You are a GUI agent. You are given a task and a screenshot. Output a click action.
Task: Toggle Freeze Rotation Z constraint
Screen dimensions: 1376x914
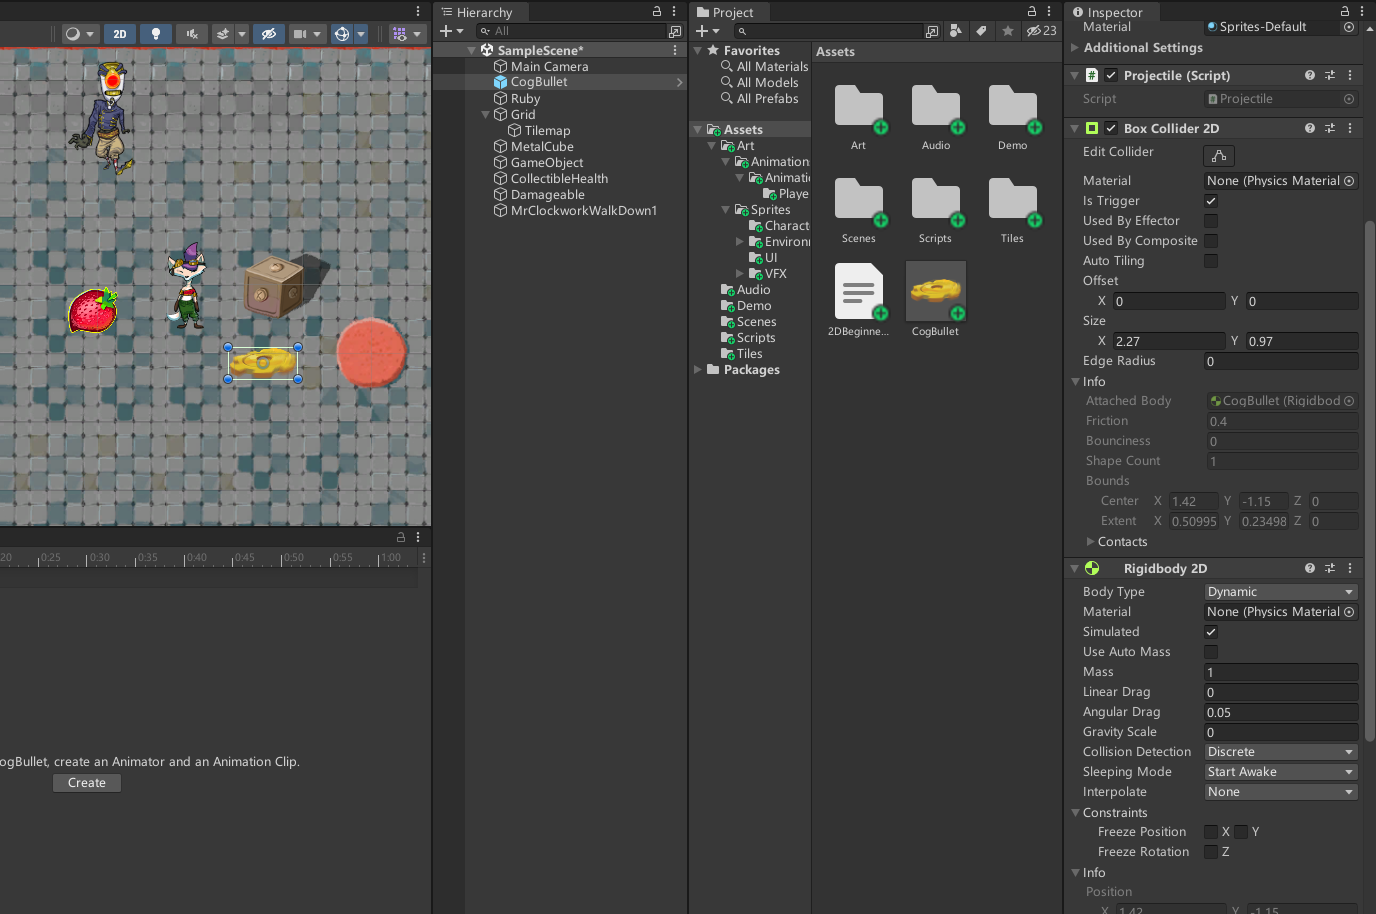(x=1210, y=851)
